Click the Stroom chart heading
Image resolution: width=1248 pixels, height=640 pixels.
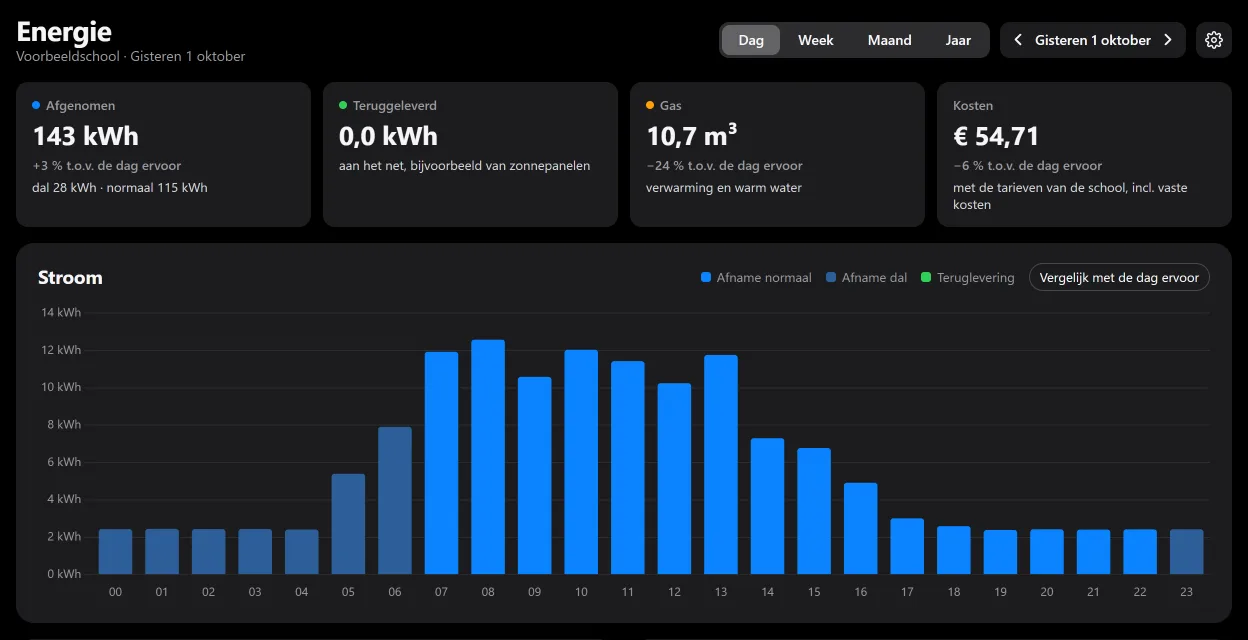click(x=70, y=278)
